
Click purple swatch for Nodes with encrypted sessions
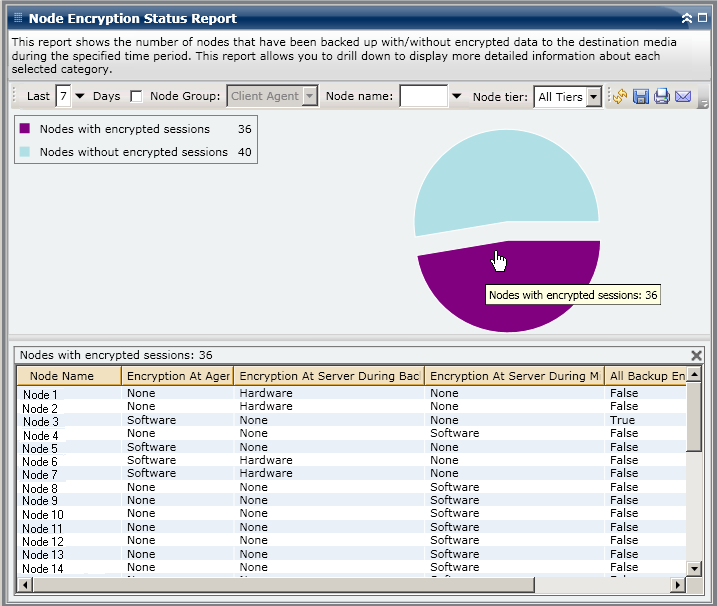click(25, 129)
